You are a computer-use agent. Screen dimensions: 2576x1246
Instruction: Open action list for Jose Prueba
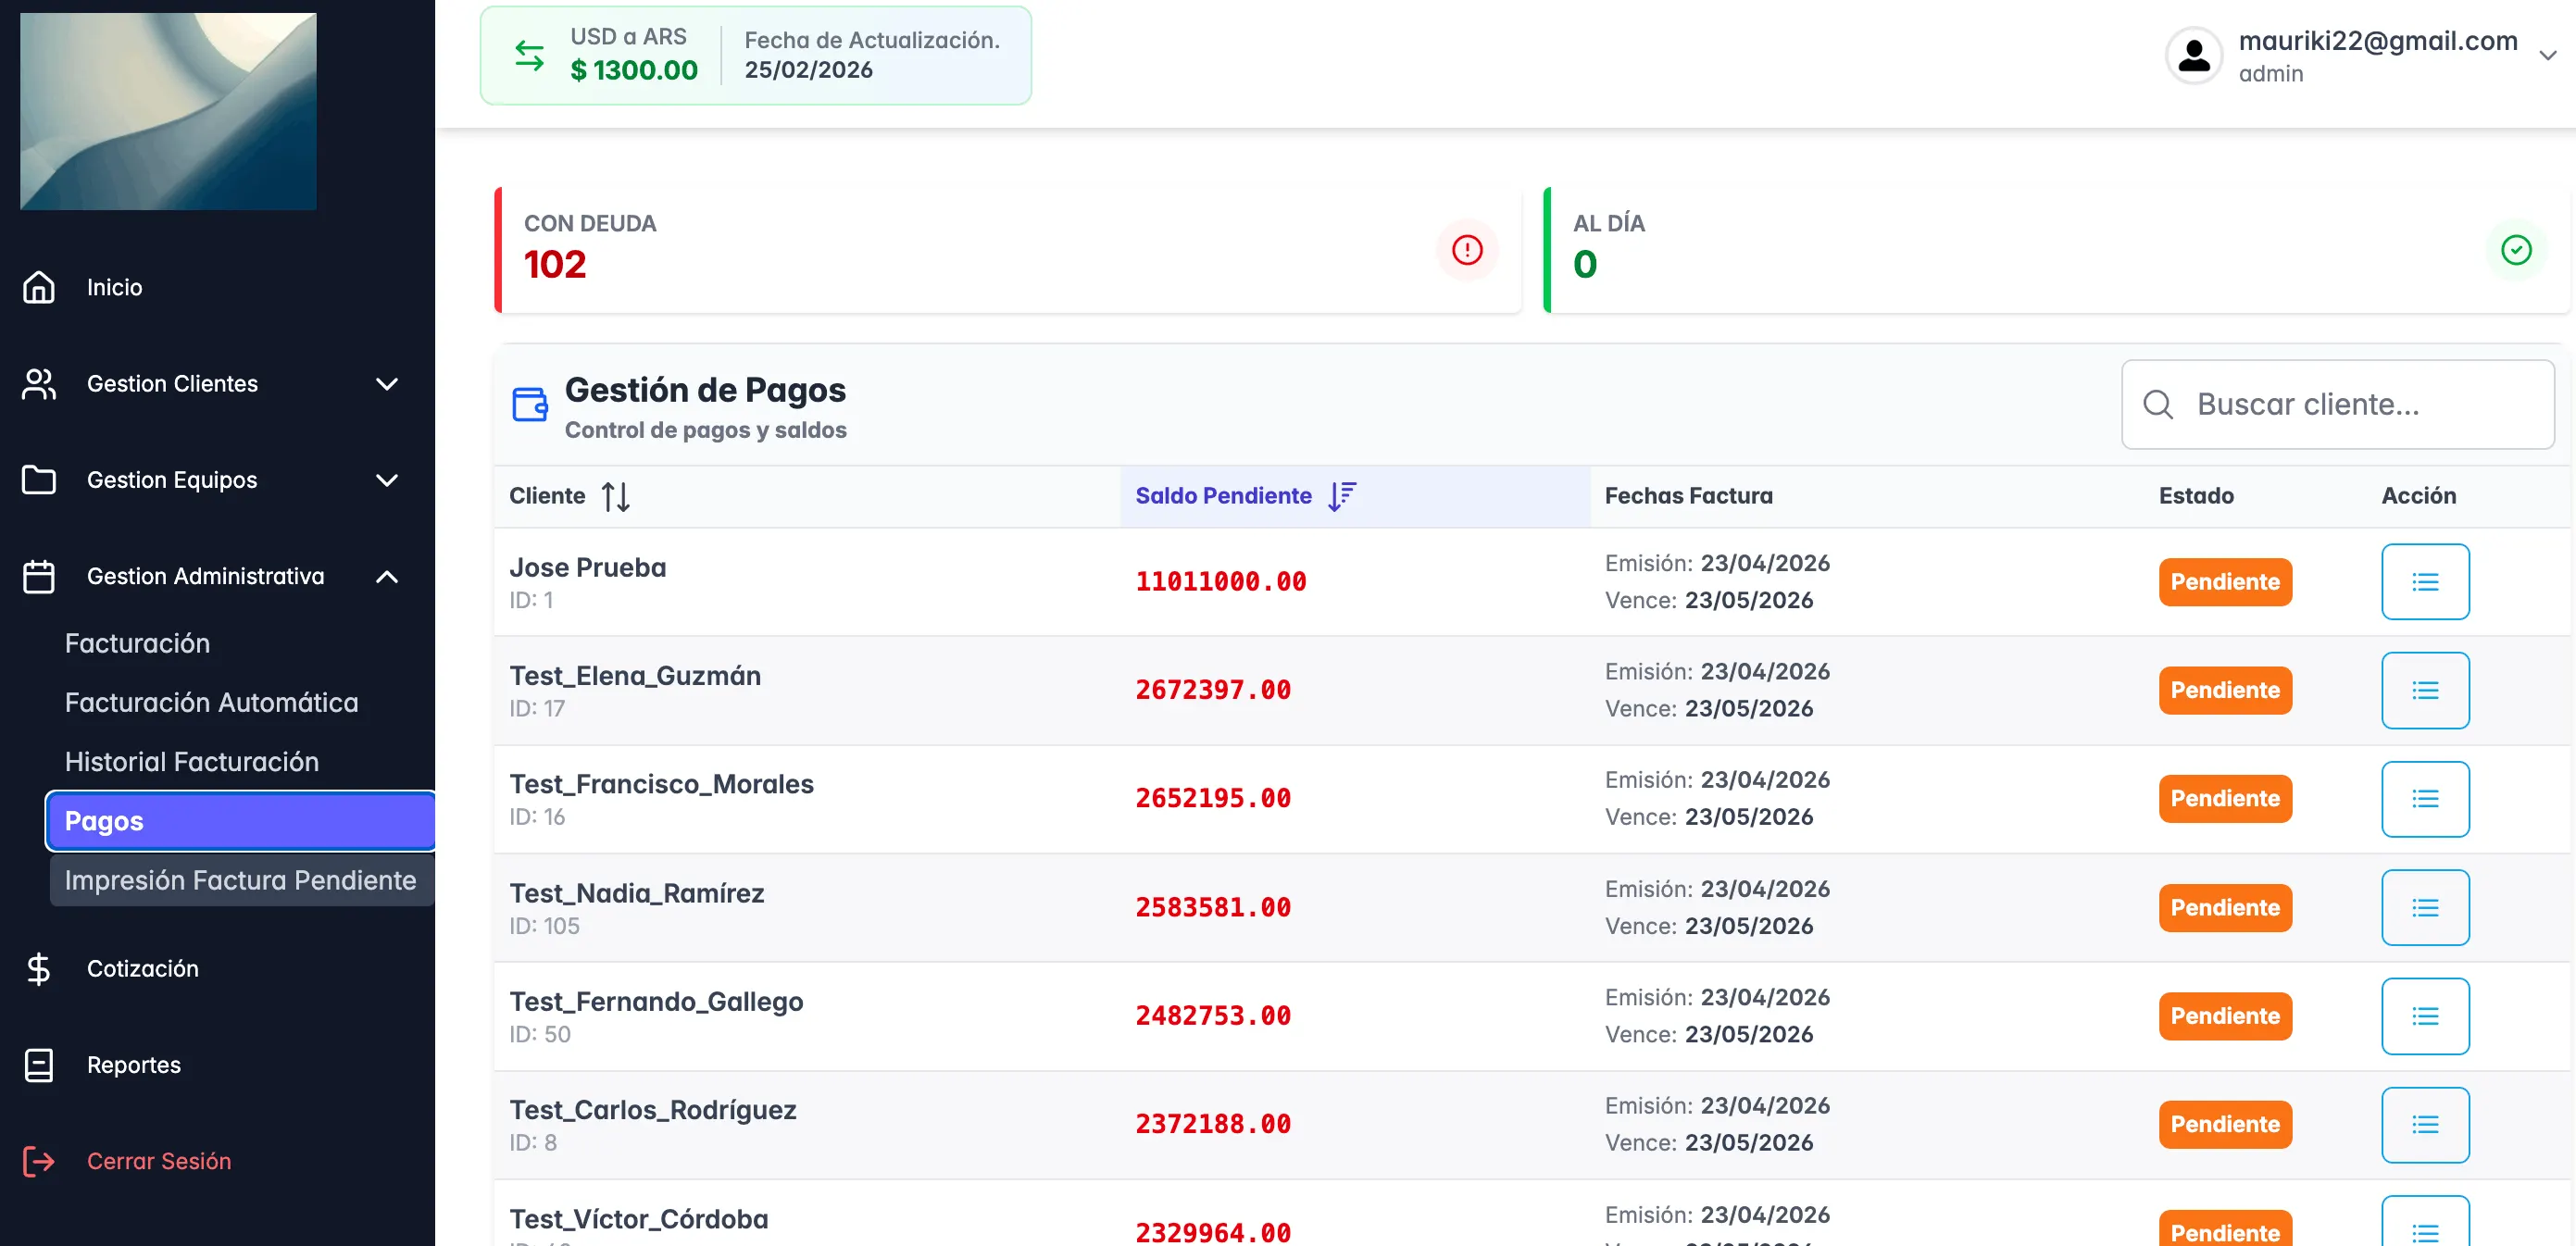[x=2424, y=582]
